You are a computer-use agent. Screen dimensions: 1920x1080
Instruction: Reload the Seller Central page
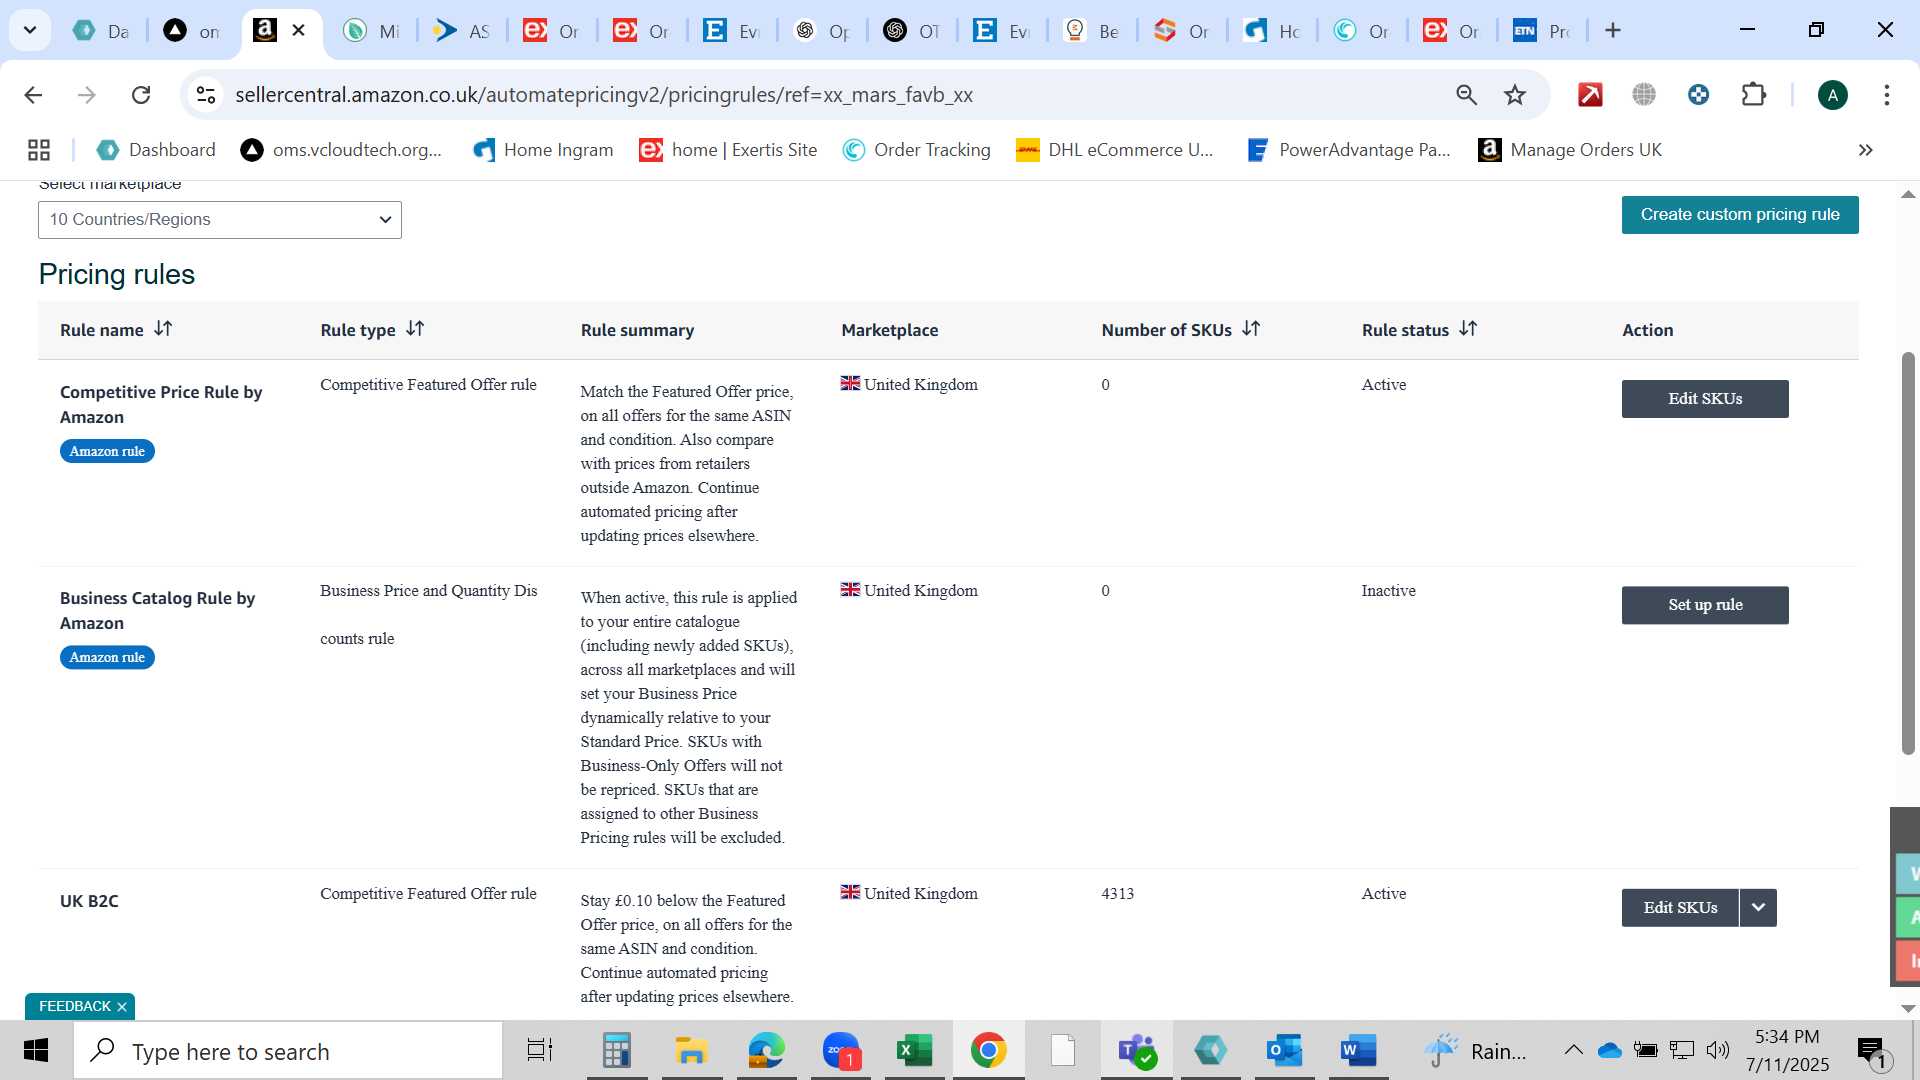pyautogui.click(x=141, y=95)
